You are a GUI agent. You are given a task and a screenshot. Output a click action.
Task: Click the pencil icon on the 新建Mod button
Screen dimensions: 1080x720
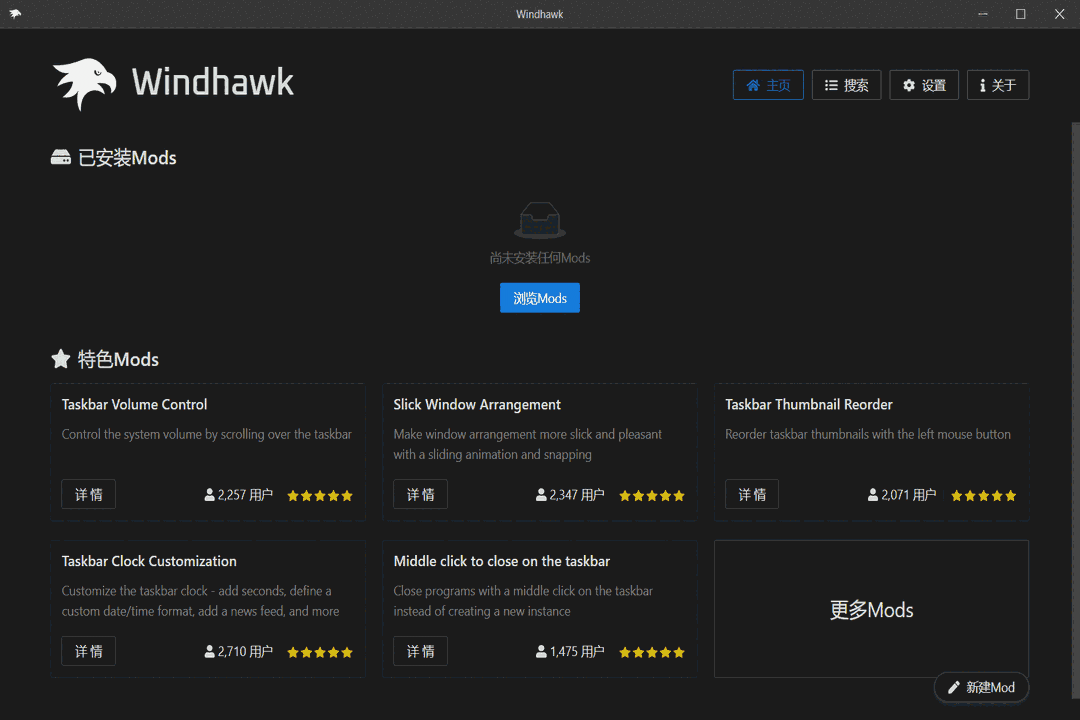956,687
